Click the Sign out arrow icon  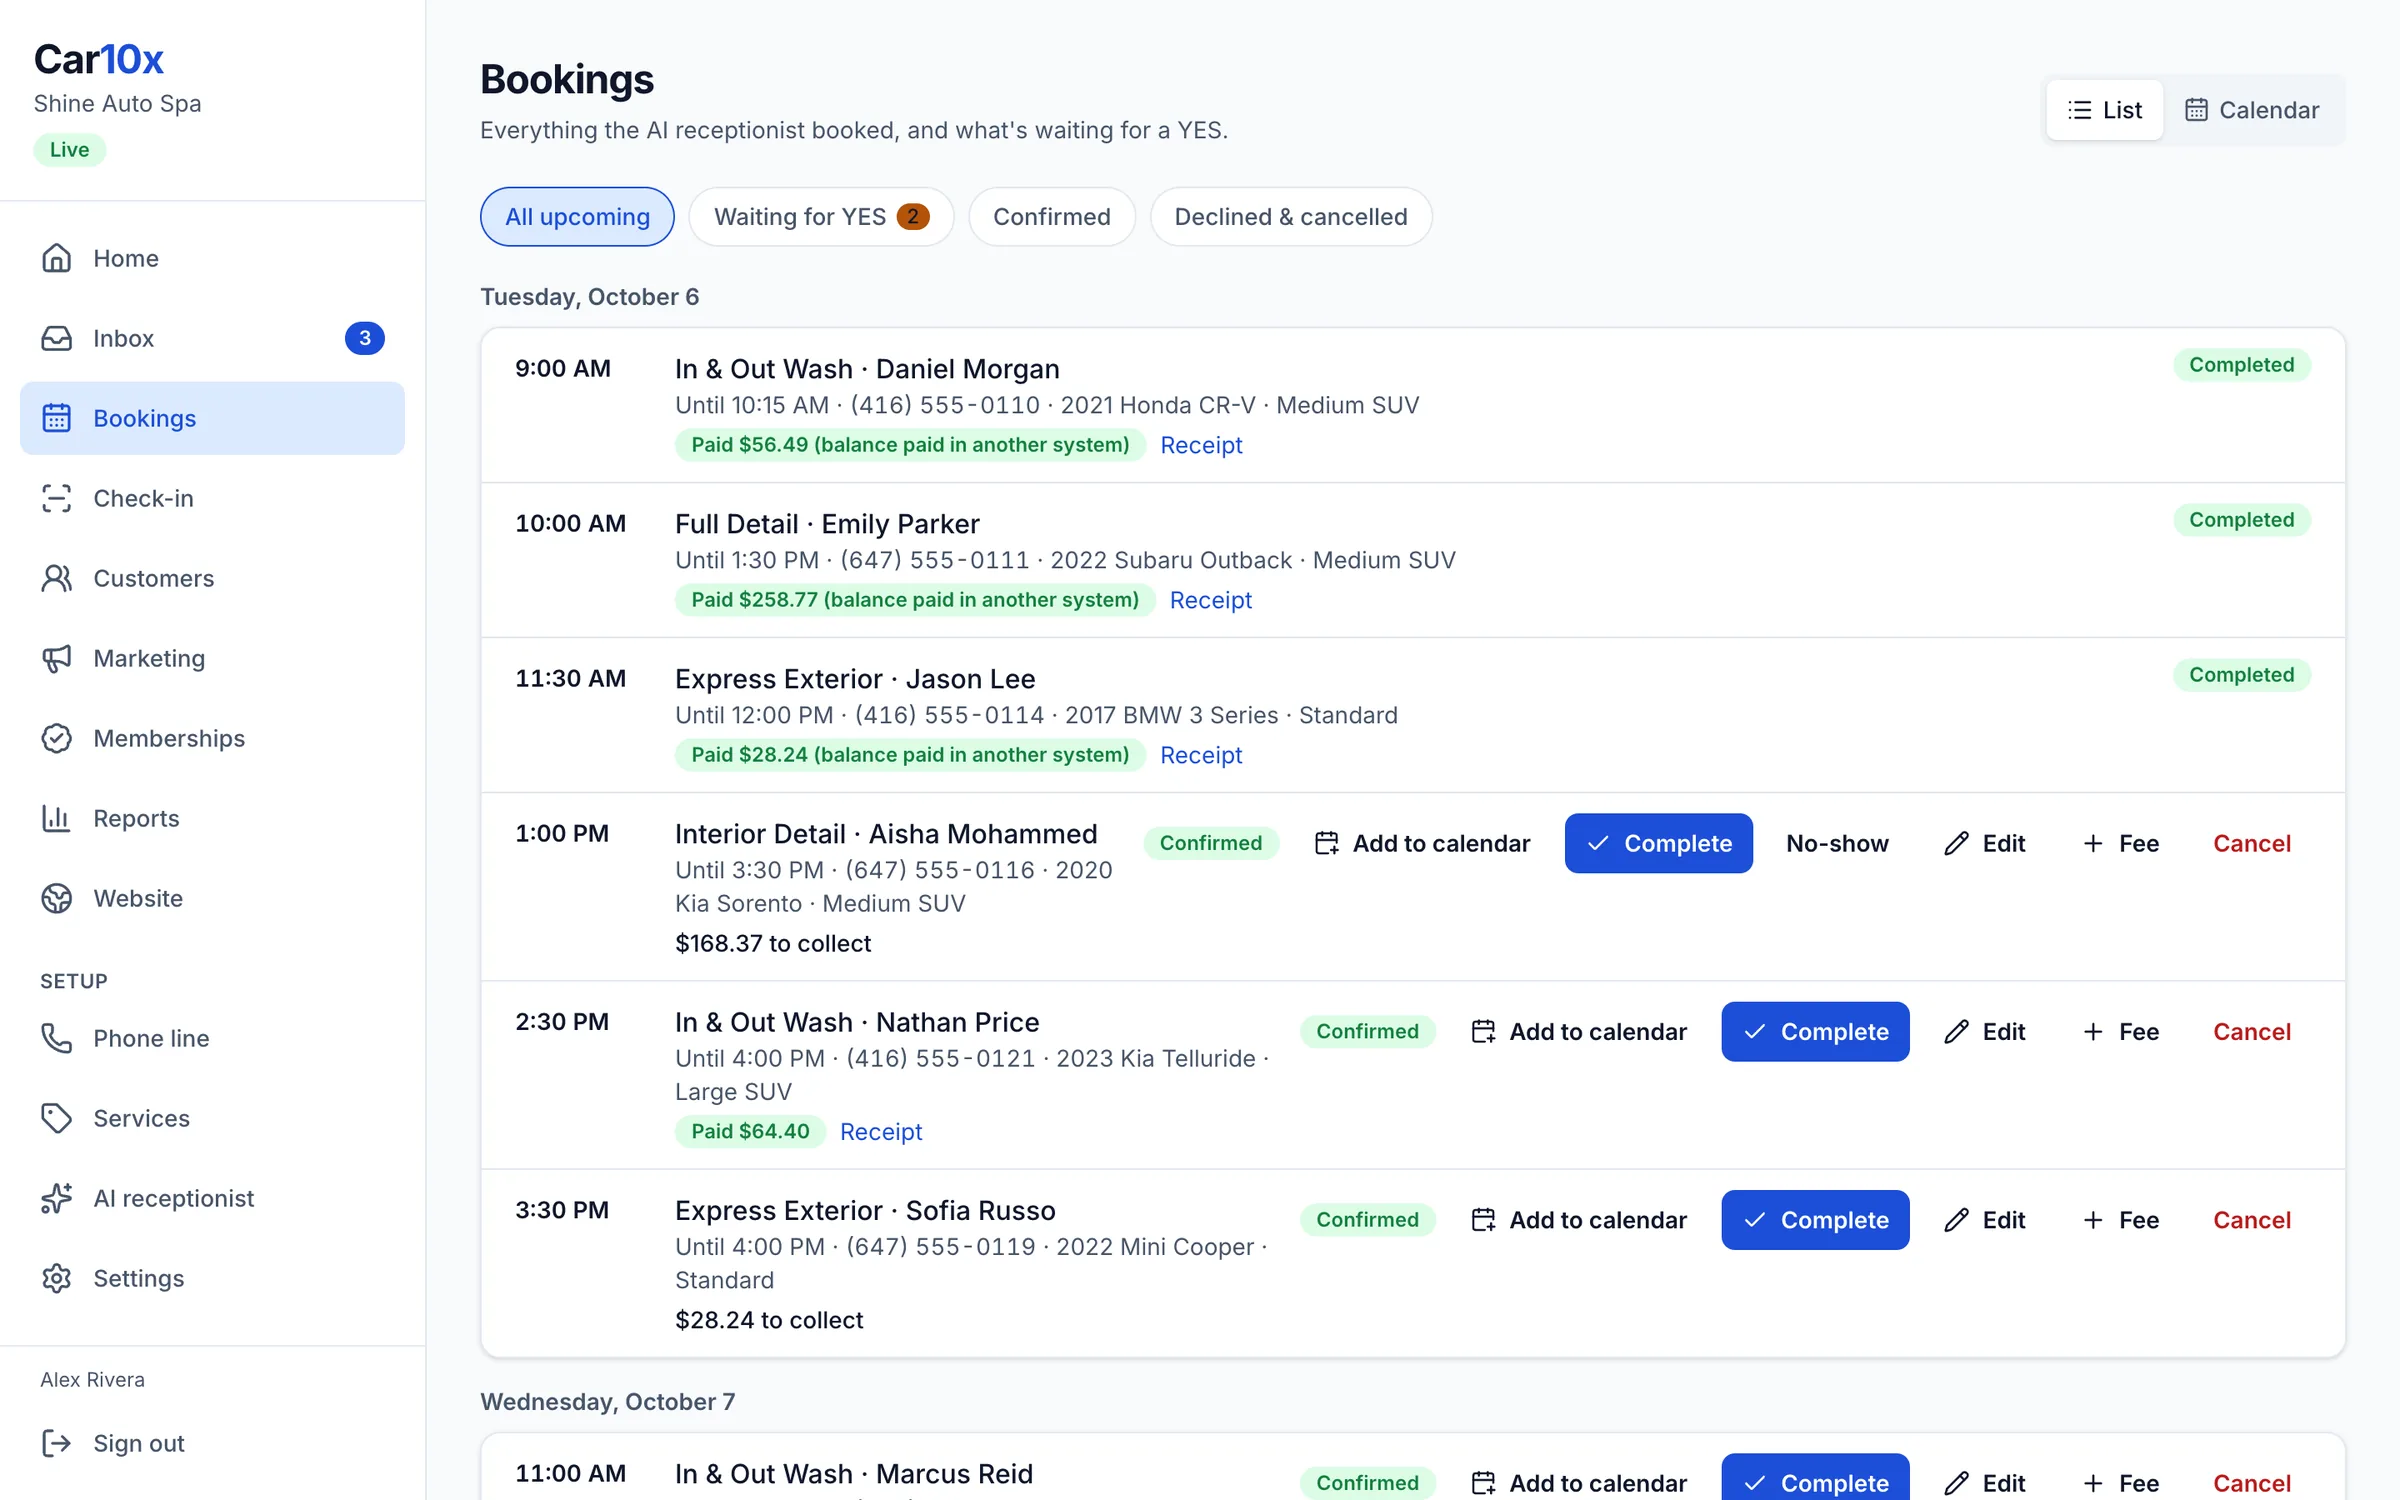(57, 1443)
